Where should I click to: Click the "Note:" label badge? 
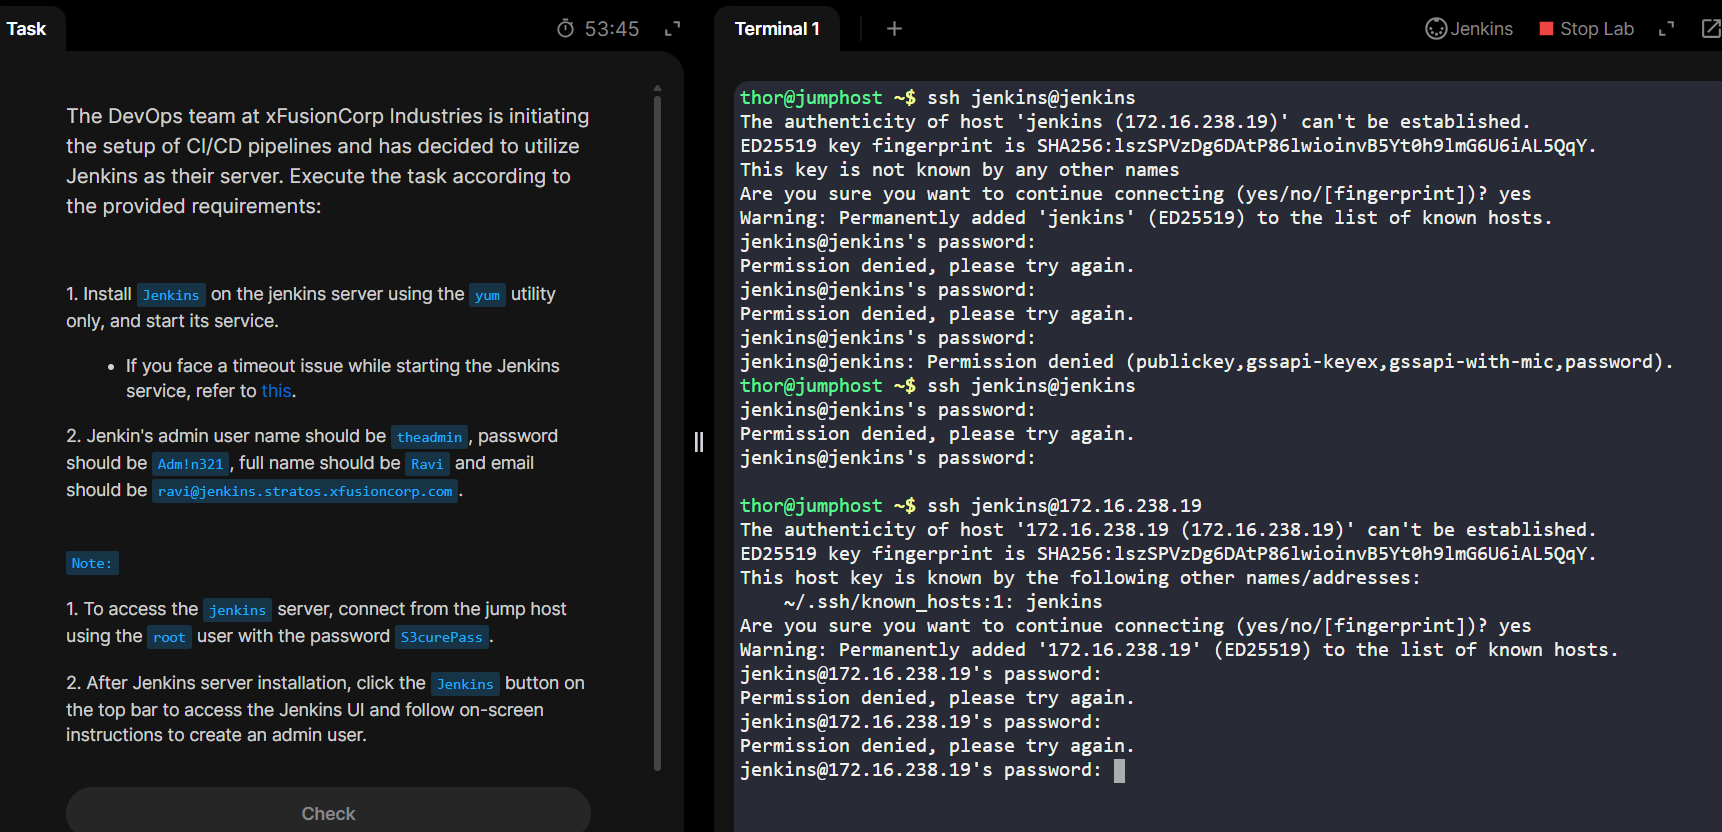click(92, 563)
